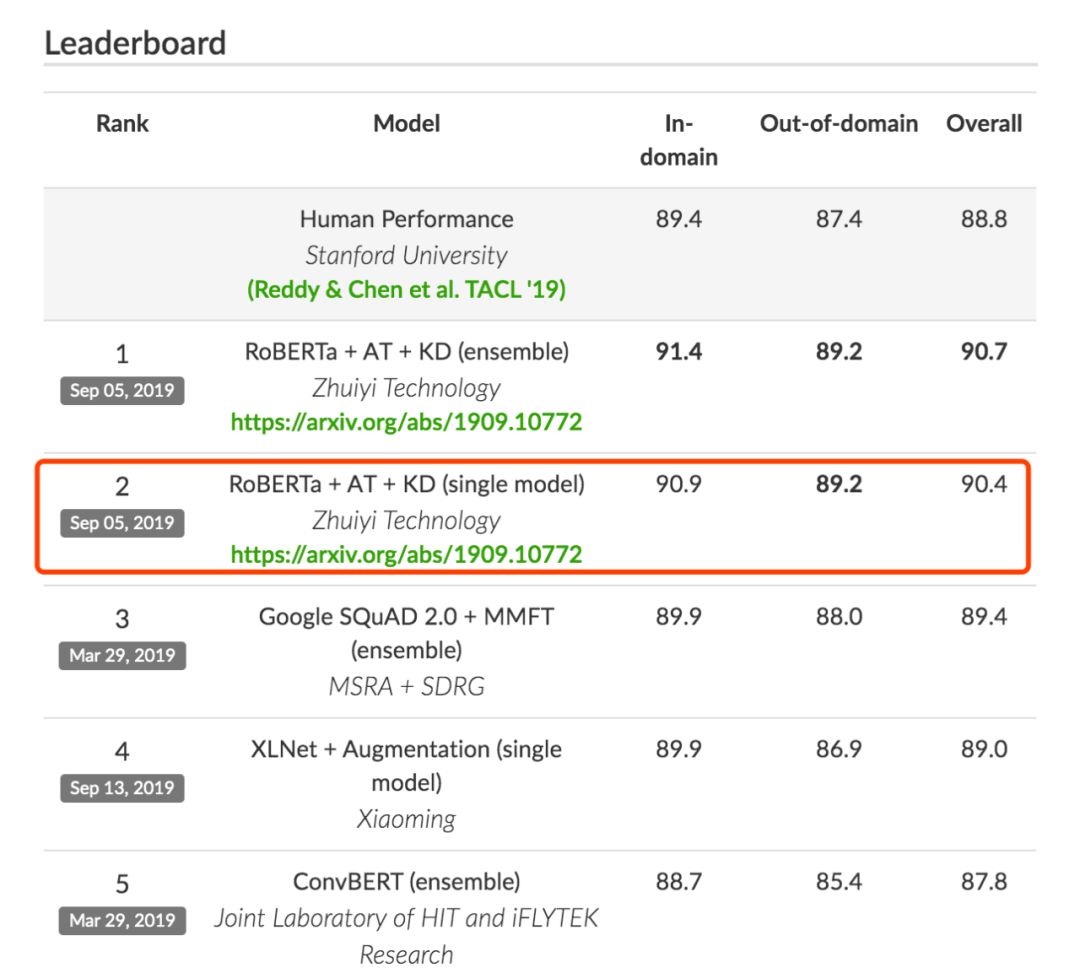This screenshot has width=1080, height=979.
Task: Click the Human Performance row title
Action: click(406, 219)
